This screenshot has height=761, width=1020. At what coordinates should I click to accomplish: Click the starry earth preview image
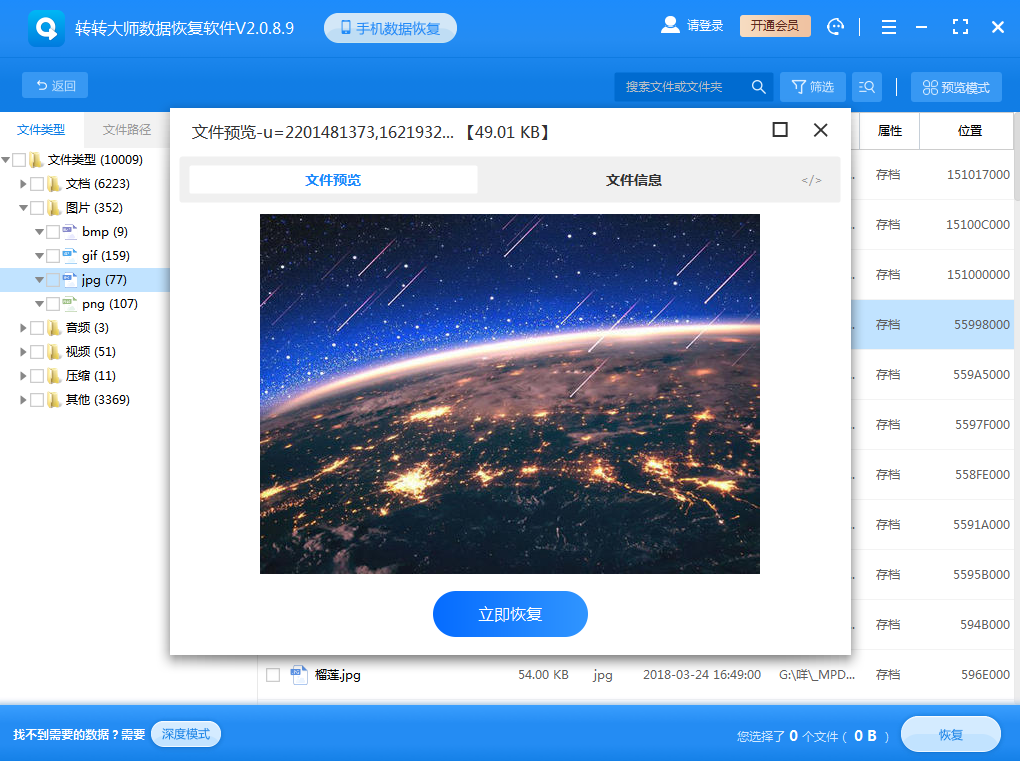509,394
